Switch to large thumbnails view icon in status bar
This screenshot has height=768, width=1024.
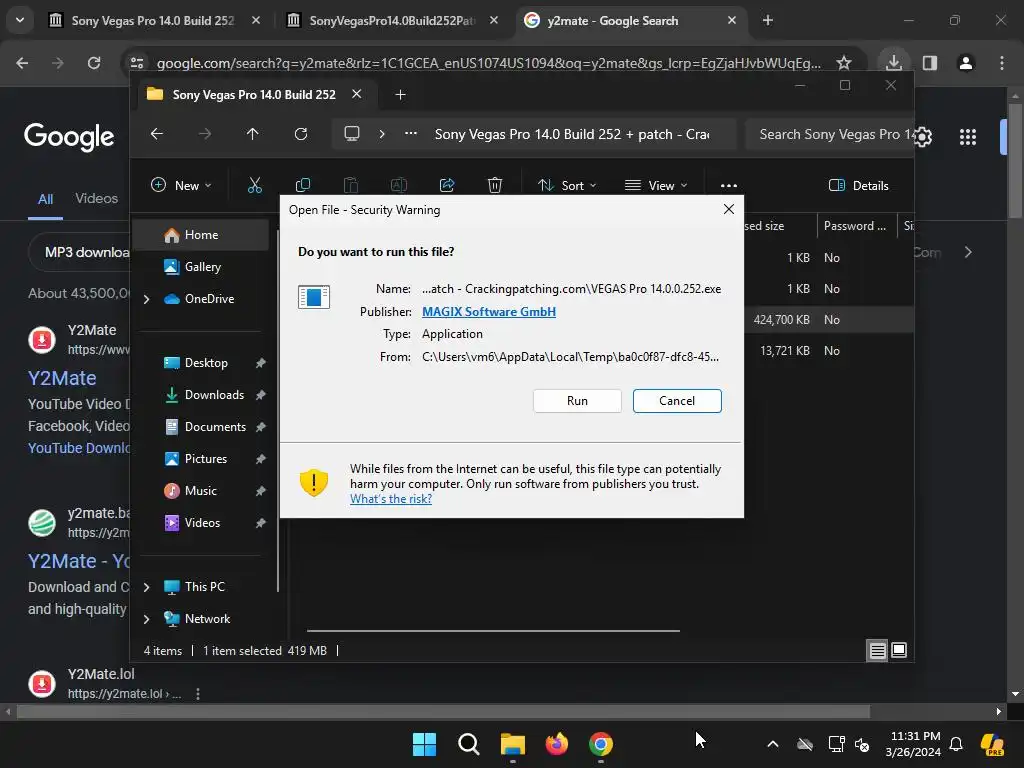[899, 650]
